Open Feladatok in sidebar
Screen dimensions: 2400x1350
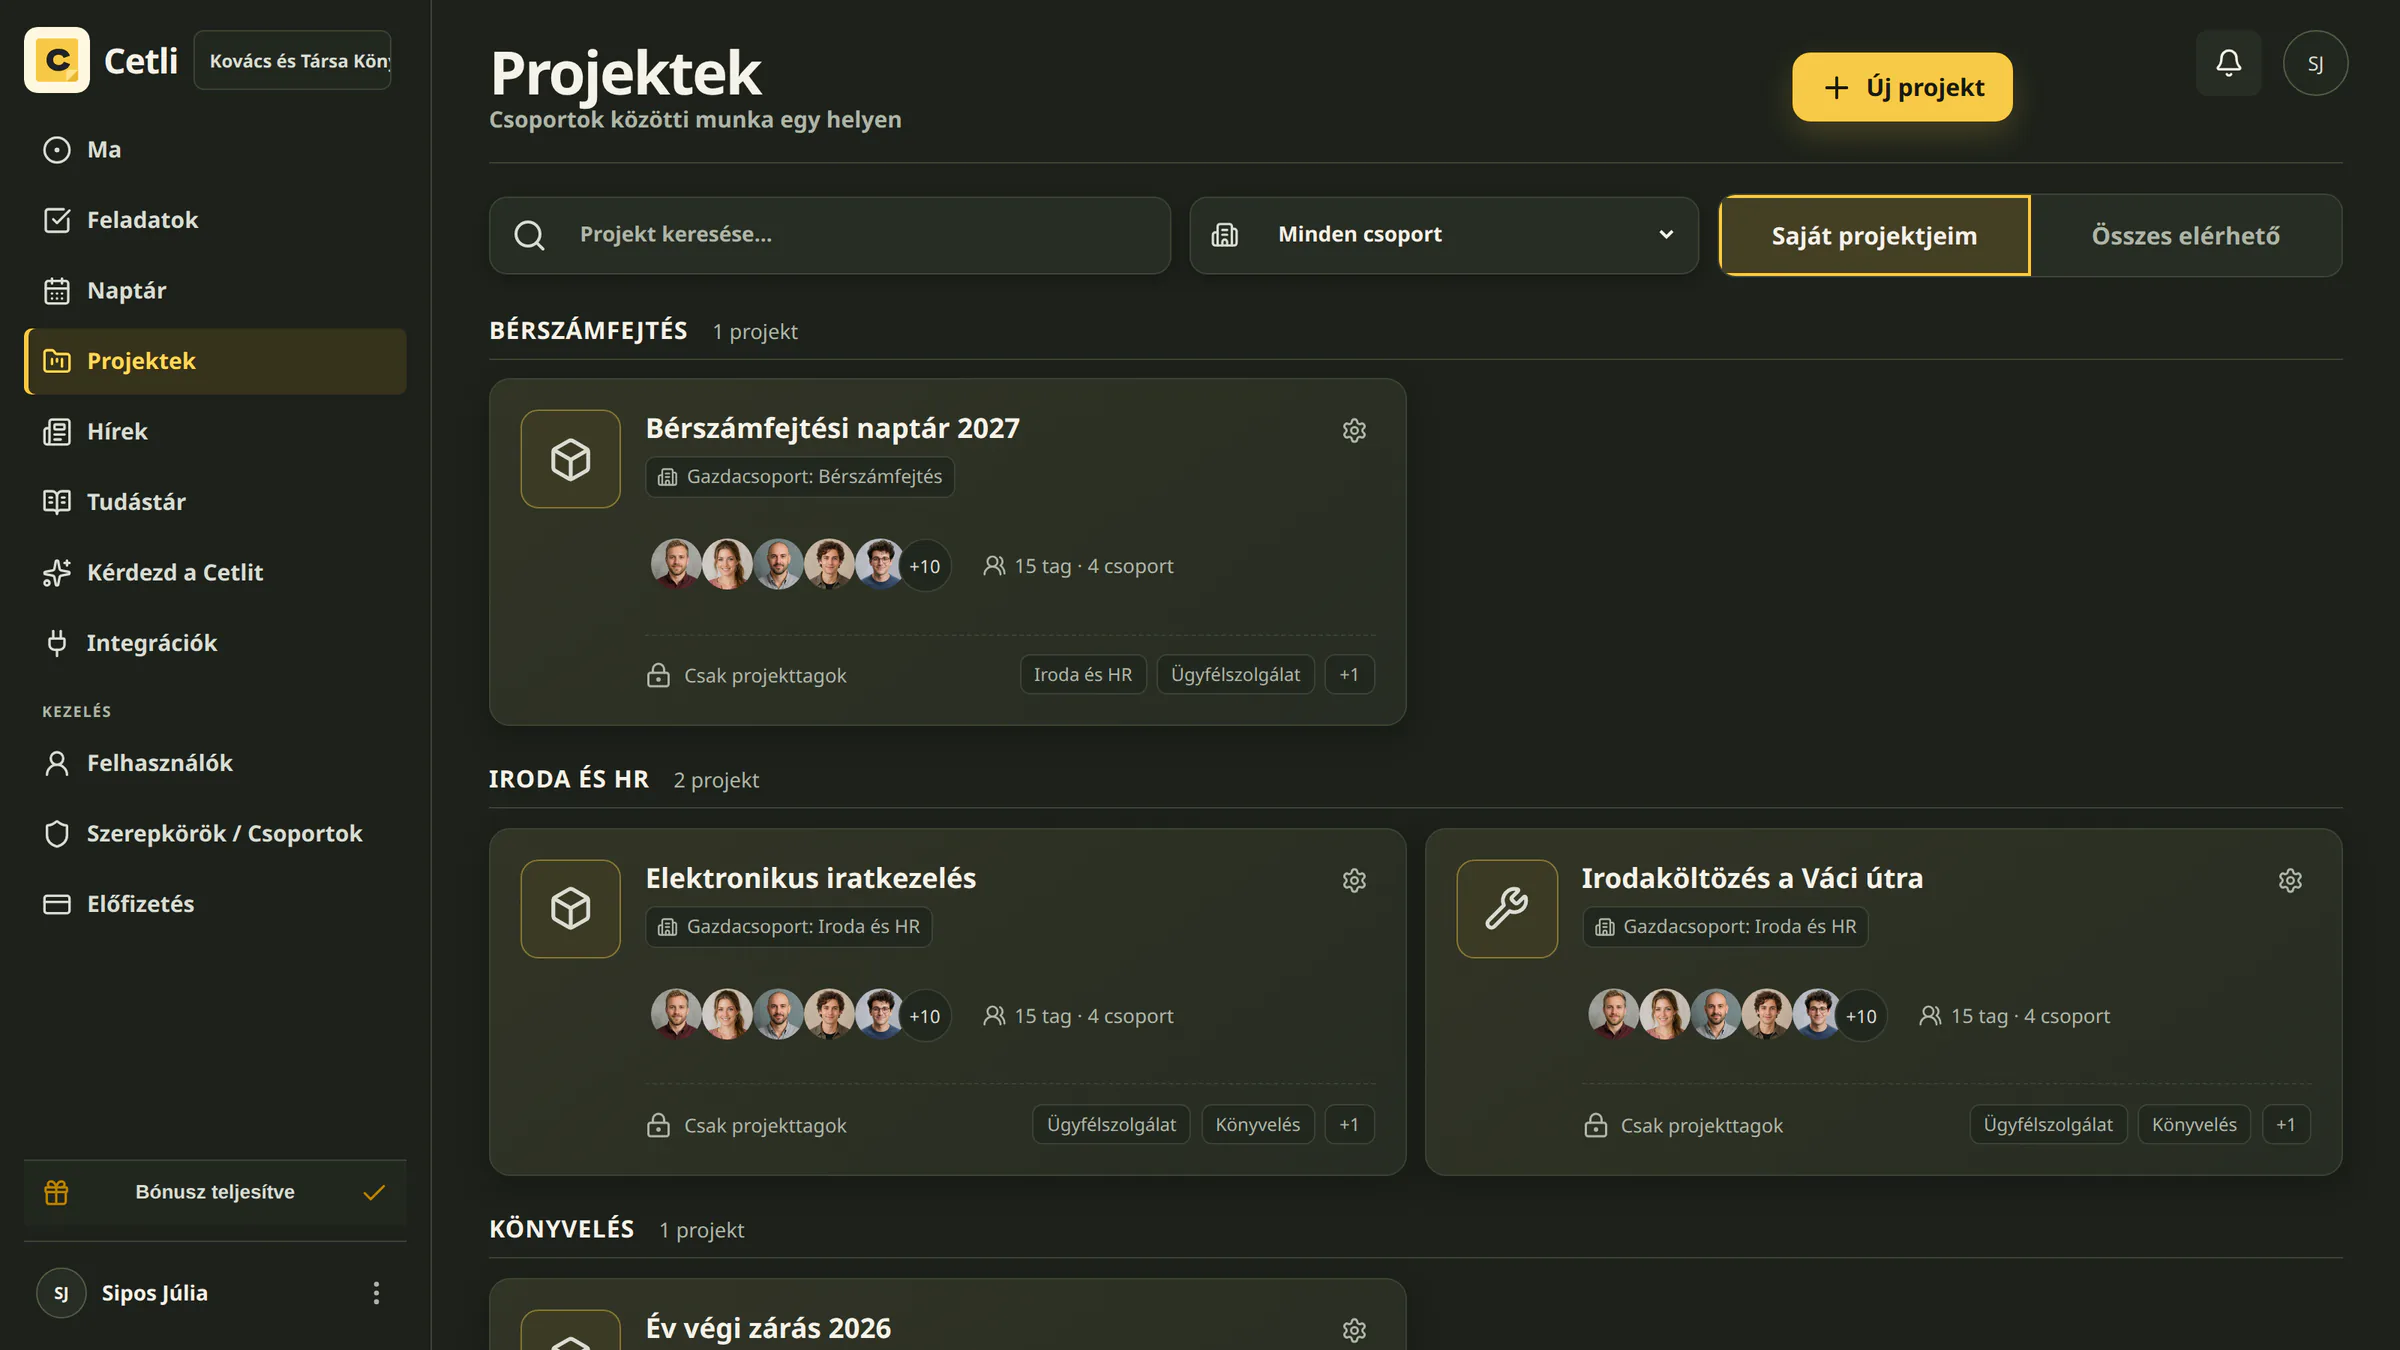tap(215, 220)
